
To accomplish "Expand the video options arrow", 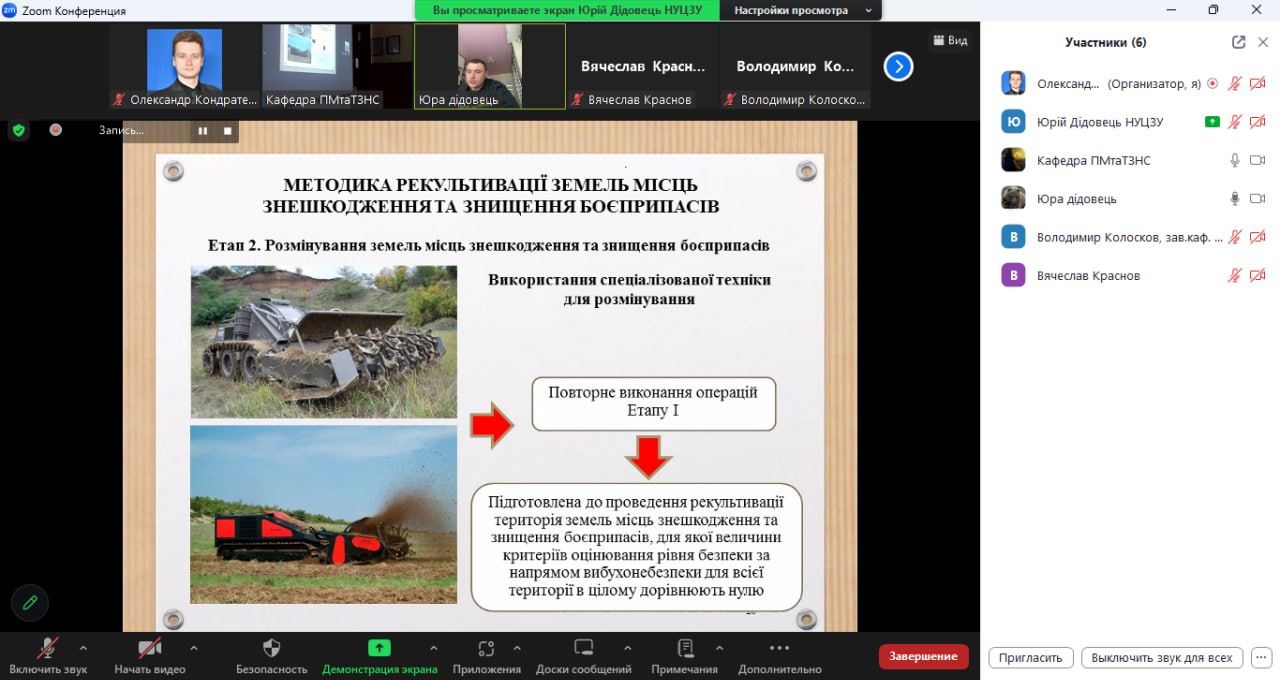I will tap(193, 647).
